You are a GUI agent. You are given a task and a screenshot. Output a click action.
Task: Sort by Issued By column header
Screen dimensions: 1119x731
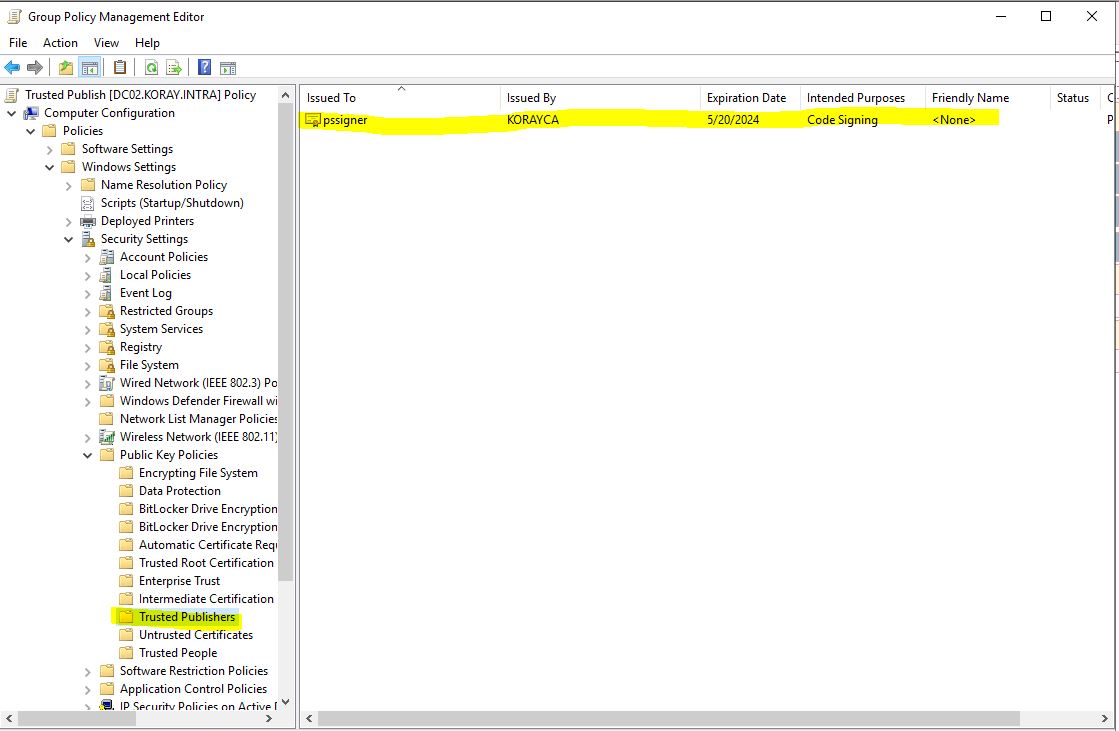(x=600, y=98)
